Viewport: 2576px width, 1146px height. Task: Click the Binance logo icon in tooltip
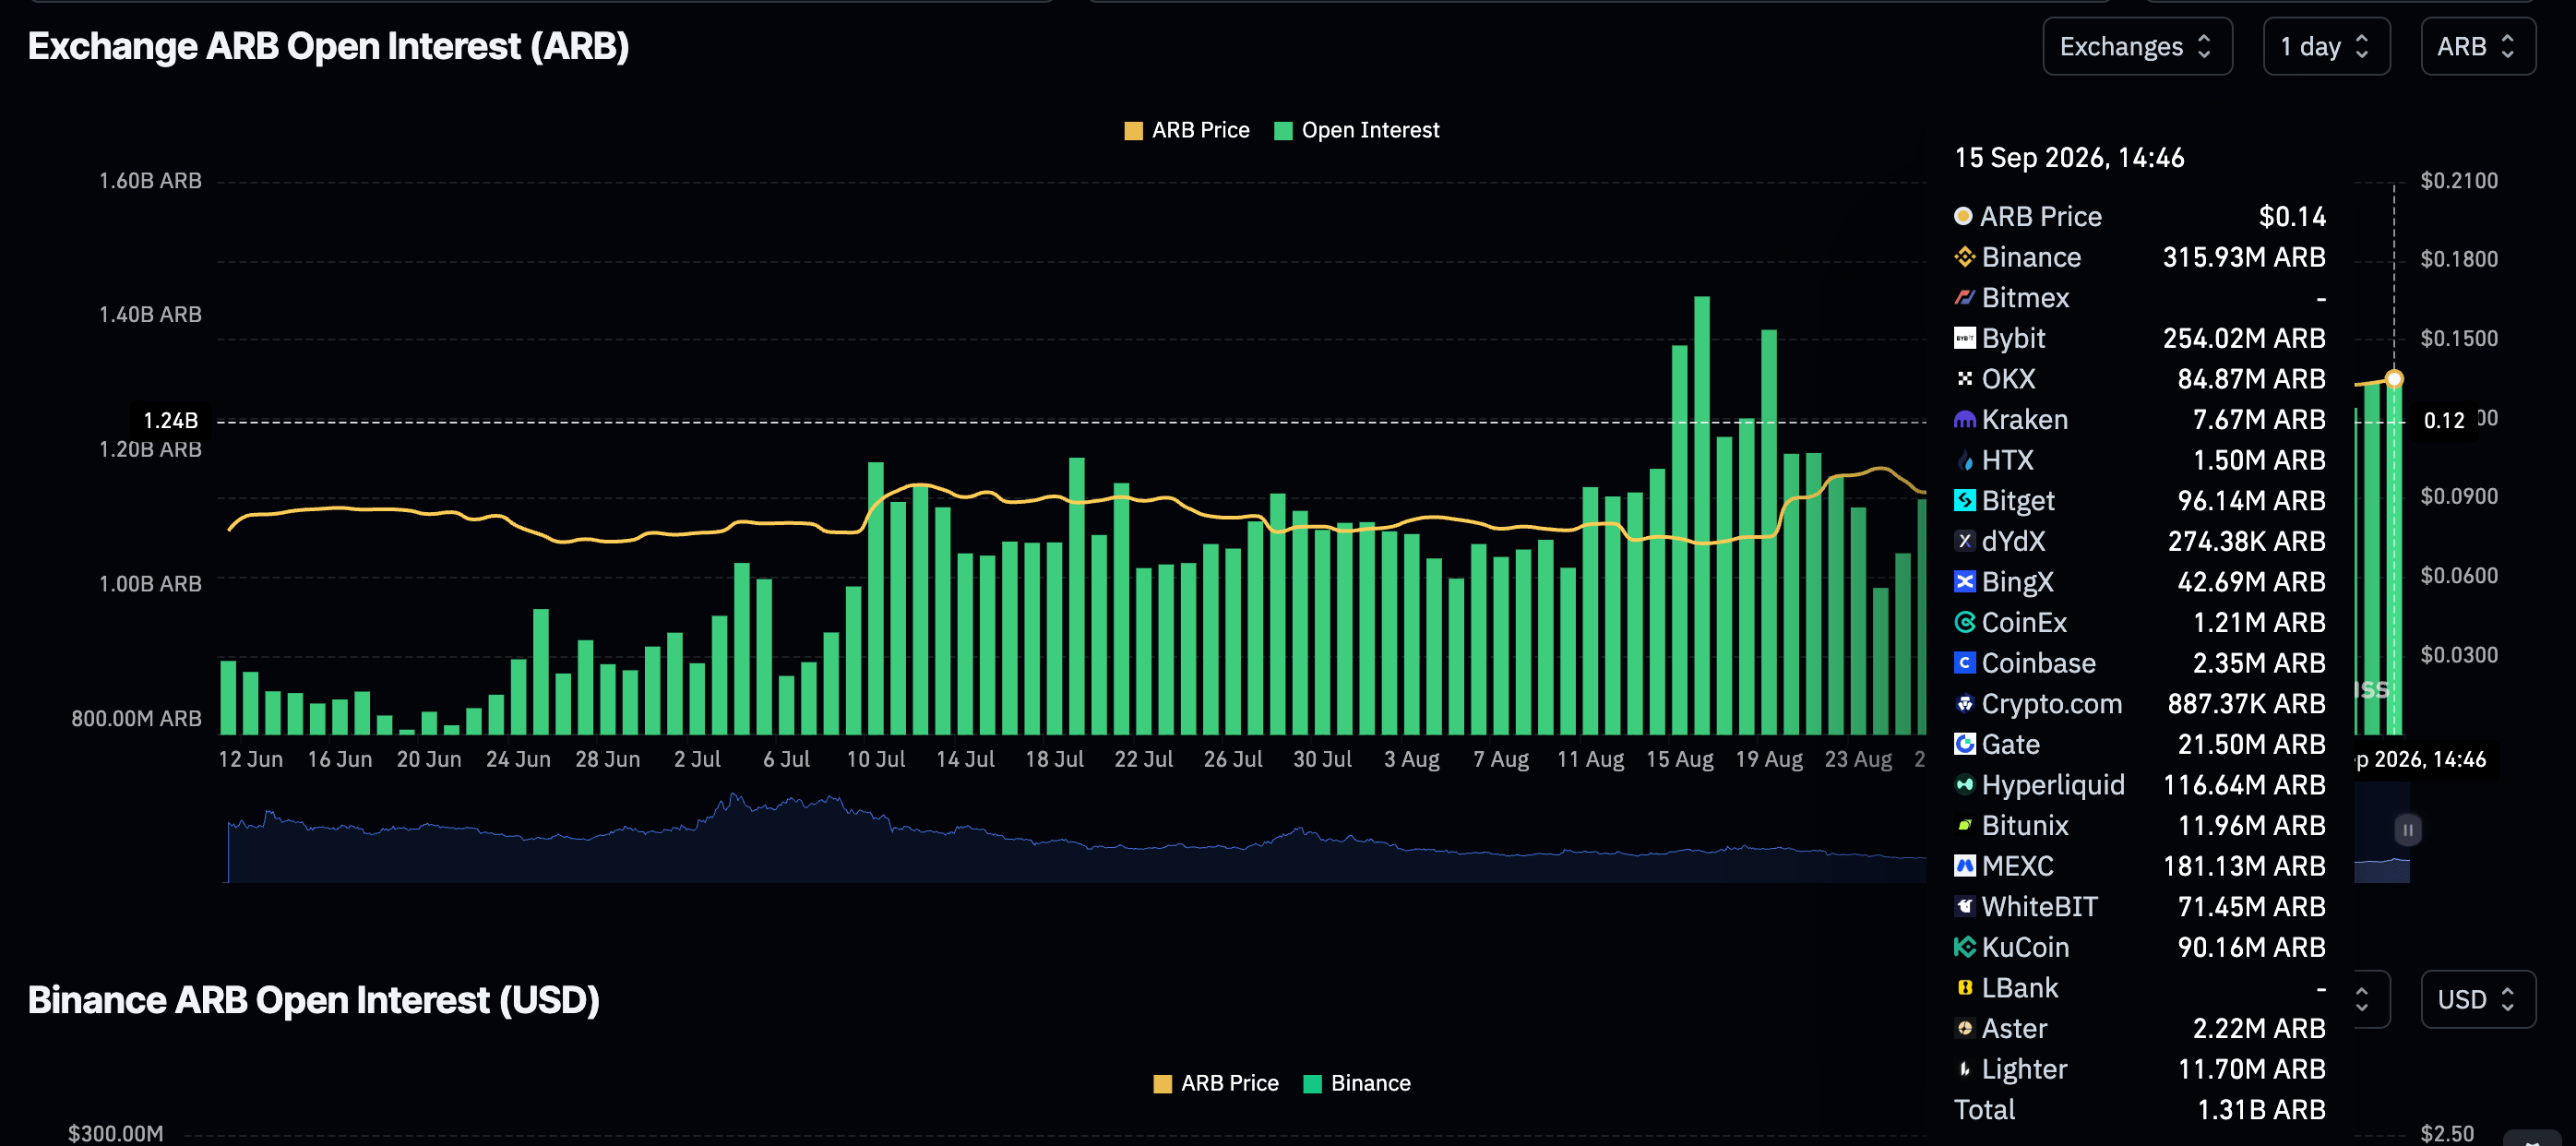coord(1964,257)
